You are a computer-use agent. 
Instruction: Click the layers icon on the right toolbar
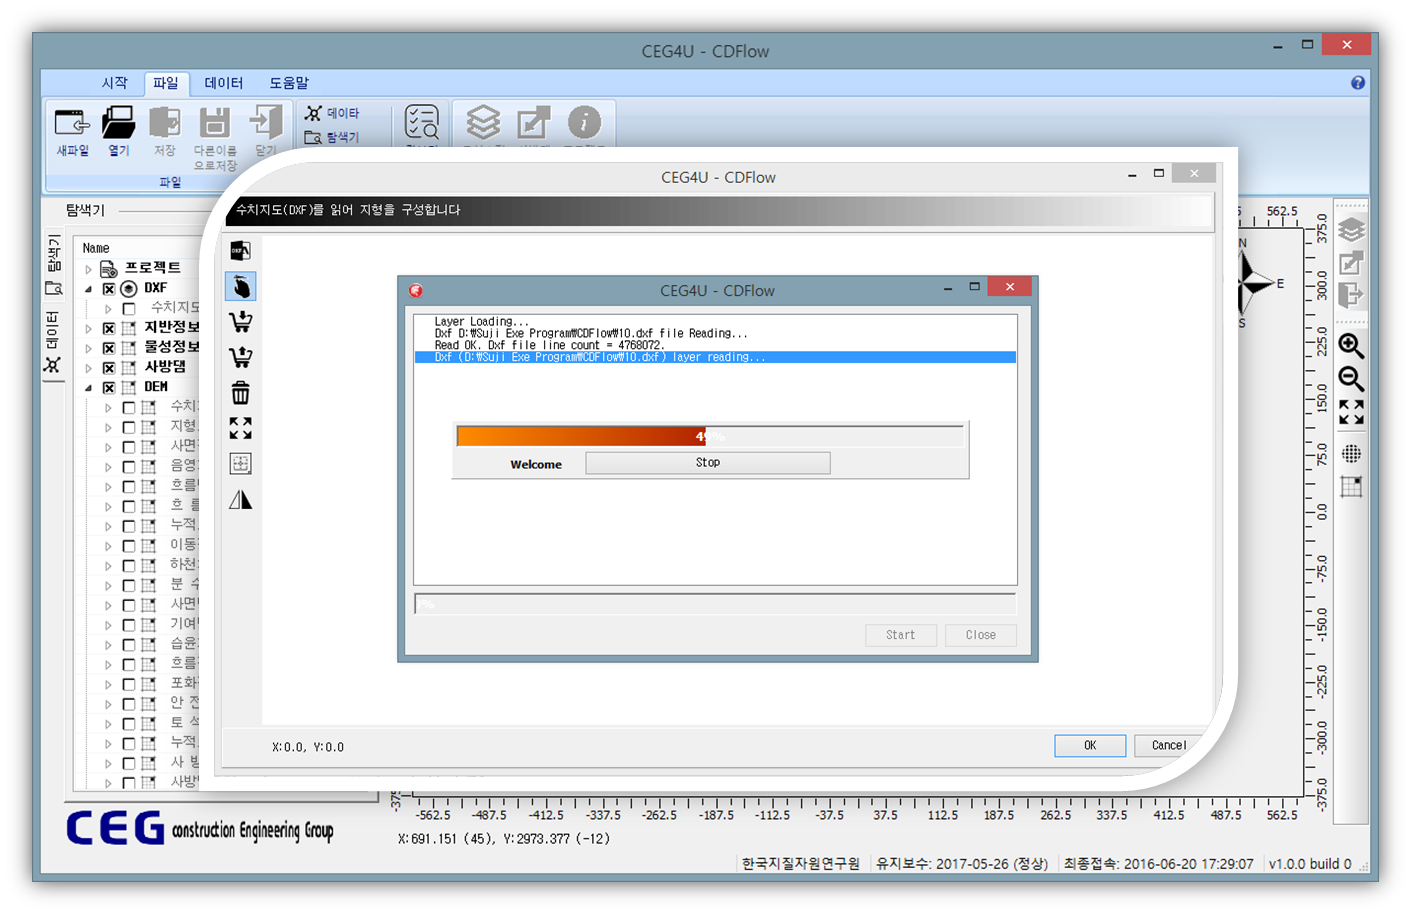pos(1351,230)
